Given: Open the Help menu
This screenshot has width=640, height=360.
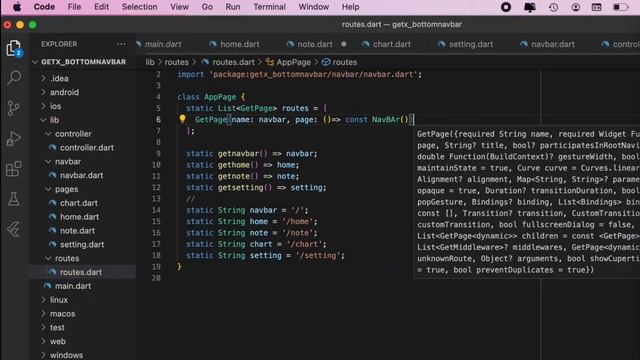Looking at the screenshot, I should (x=350, y=7).
